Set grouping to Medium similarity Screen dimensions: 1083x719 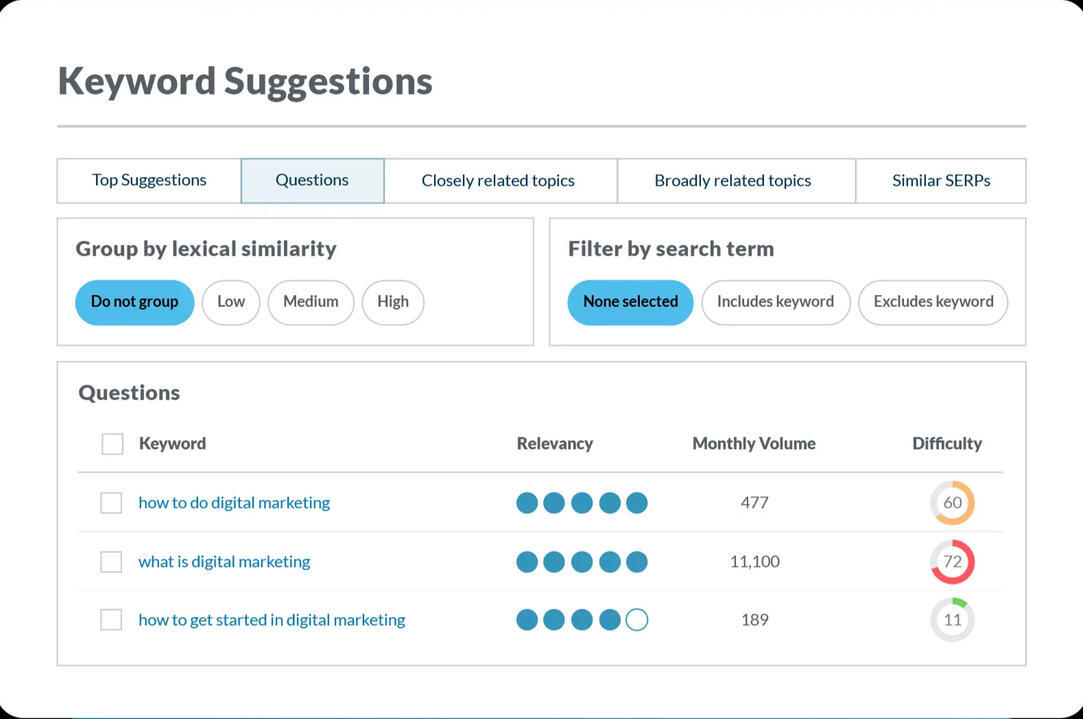310,302
